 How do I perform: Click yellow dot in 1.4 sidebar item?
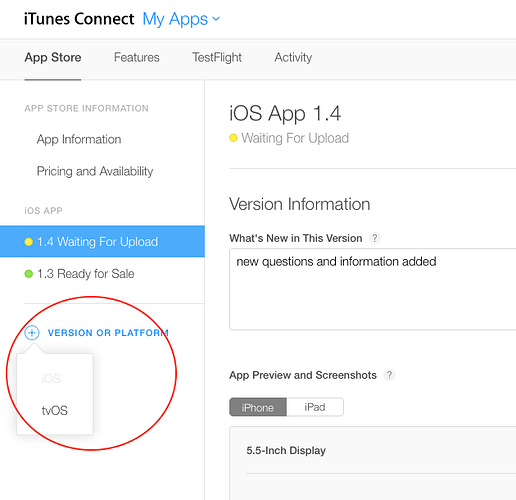pyautogui.click(x=29, y=242)
